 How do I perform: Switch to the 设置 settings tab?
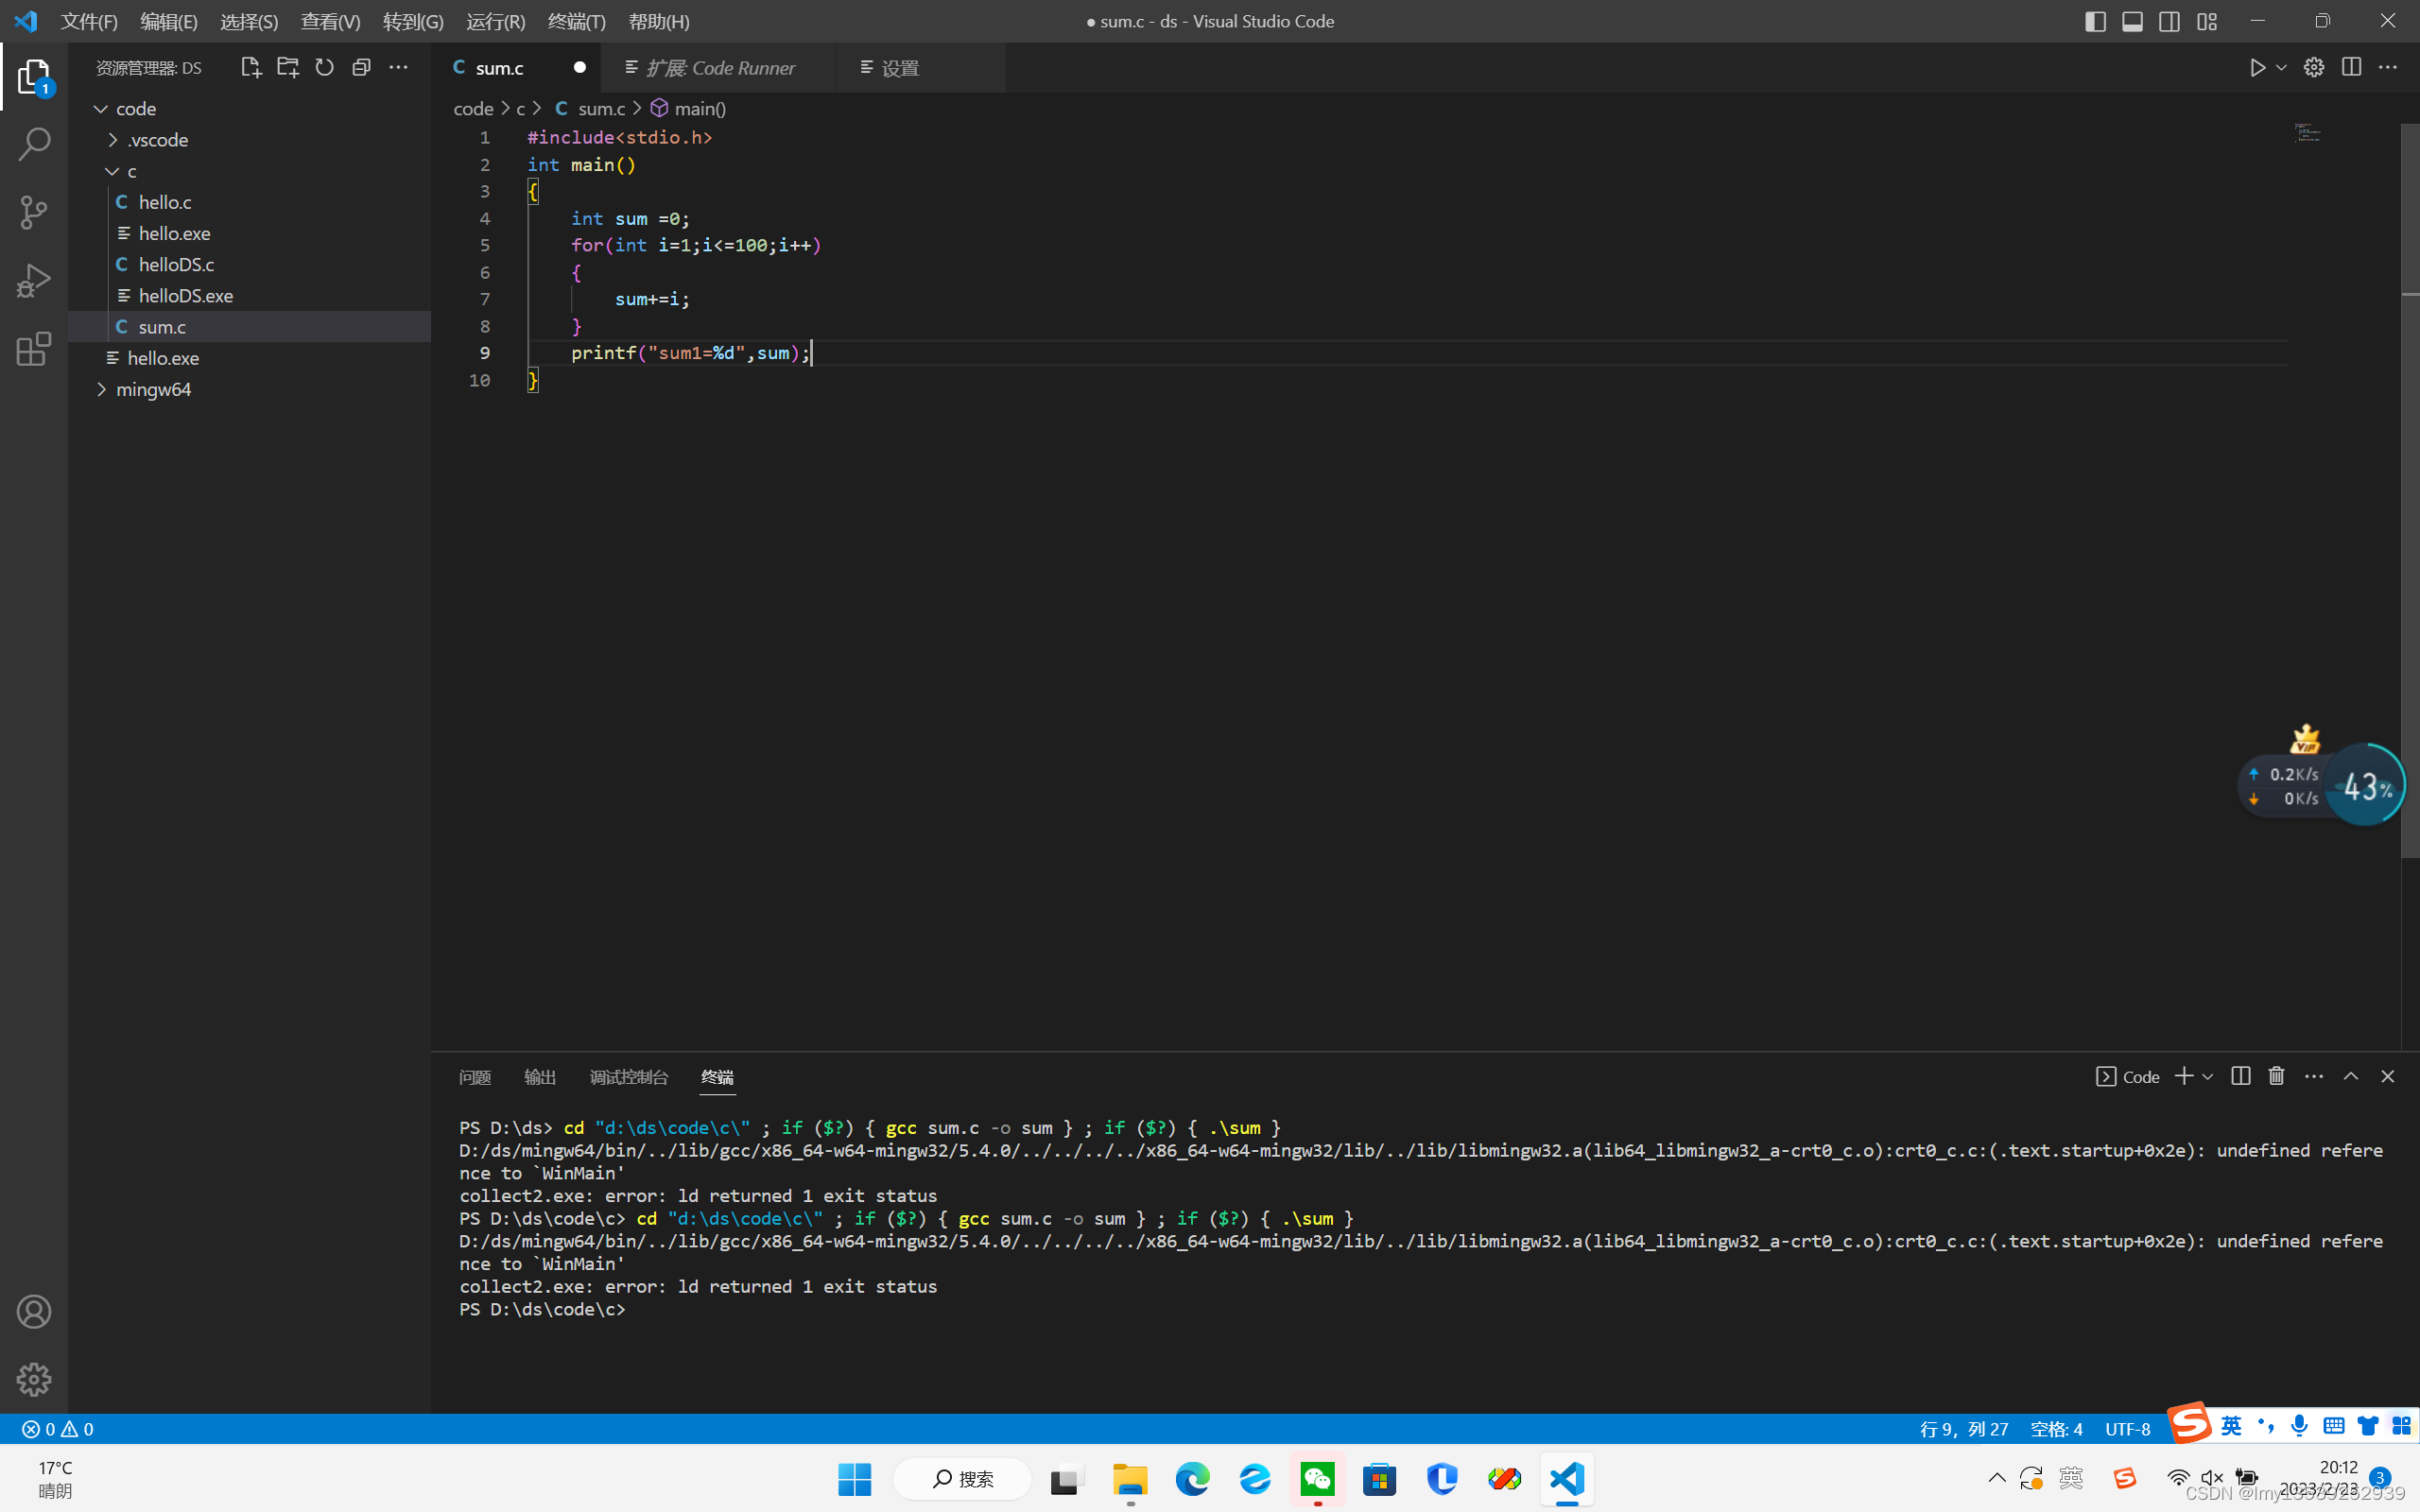(x=920, y=67)
